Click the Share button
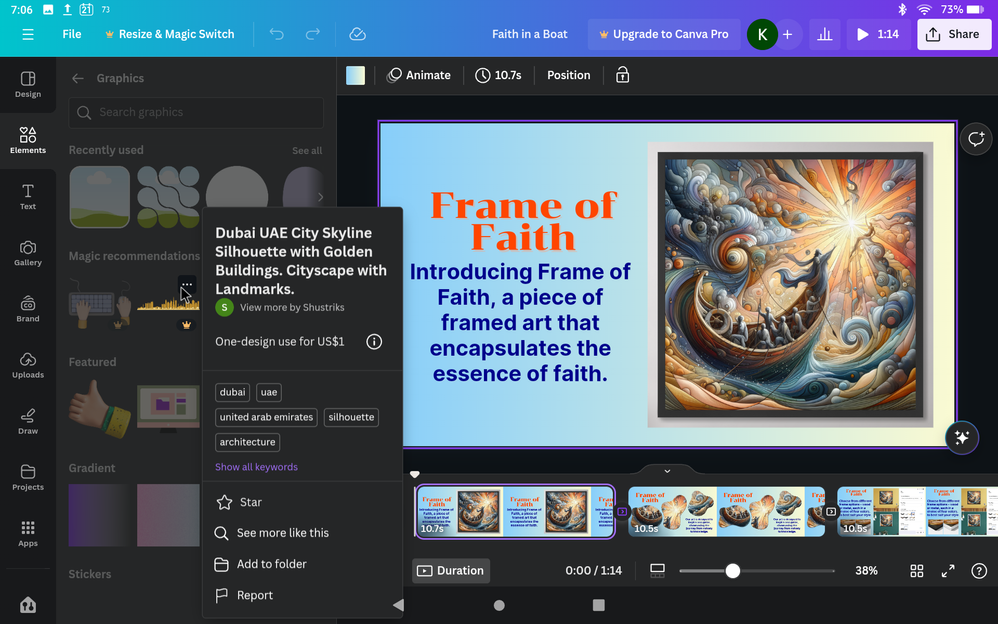Image resolution: width=998 pixels, height=624 pixels. (953, 34)
